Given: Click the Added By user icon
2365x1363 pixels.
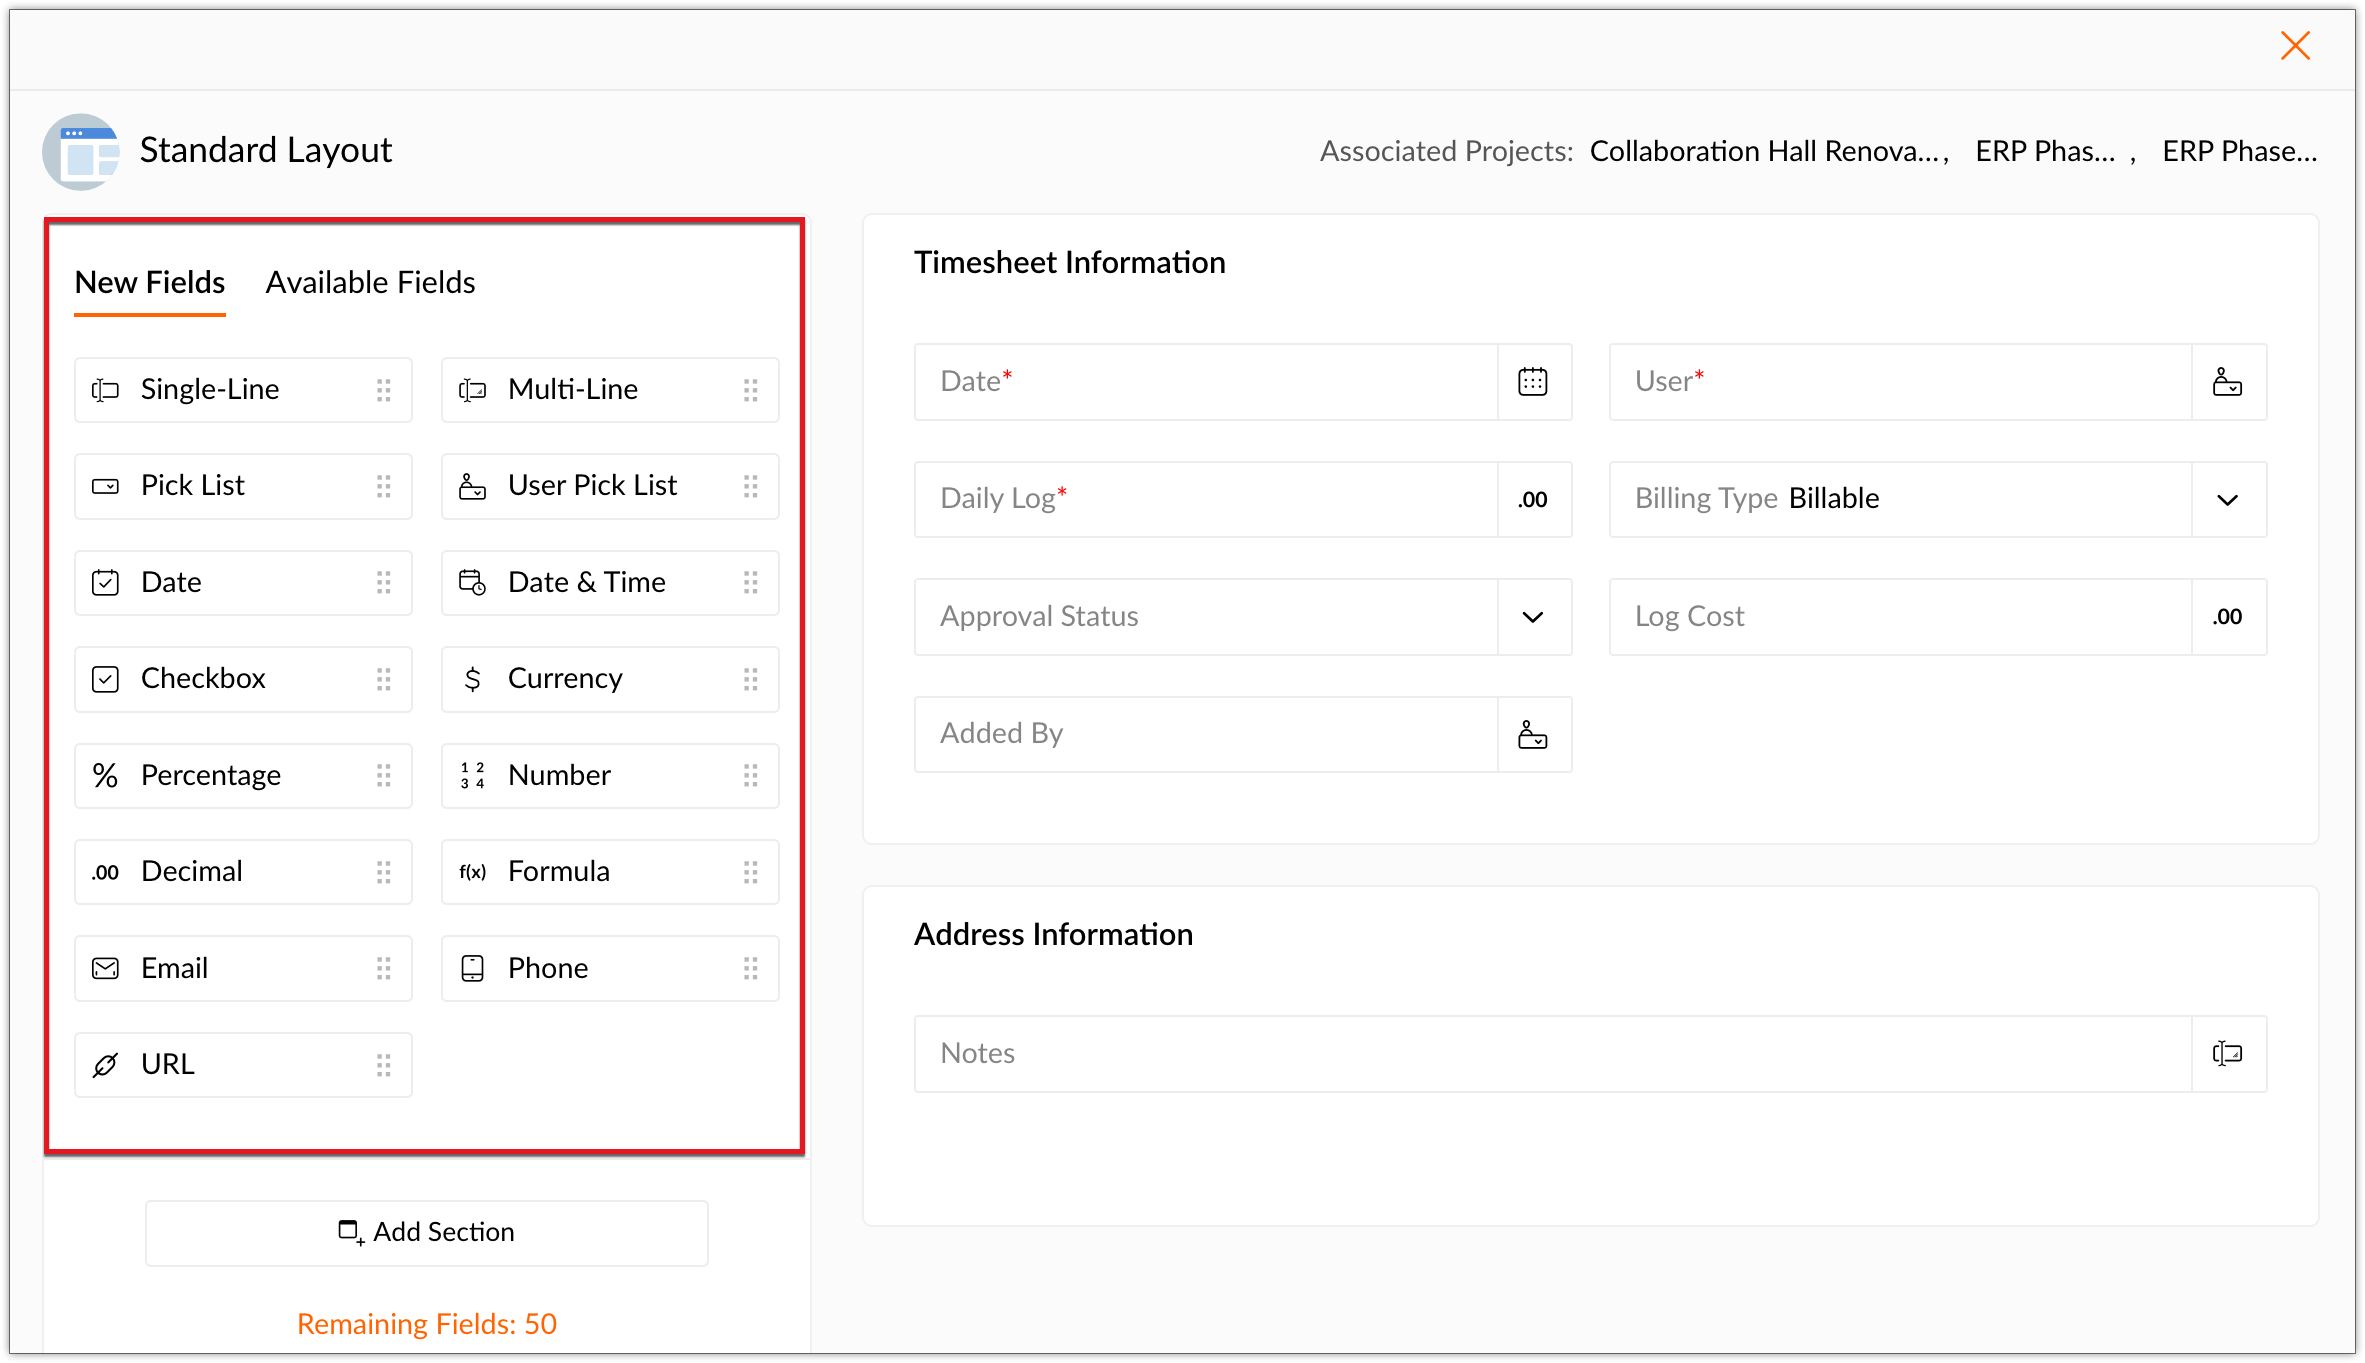Looking at the screenshot, I should pos(1532,735).
